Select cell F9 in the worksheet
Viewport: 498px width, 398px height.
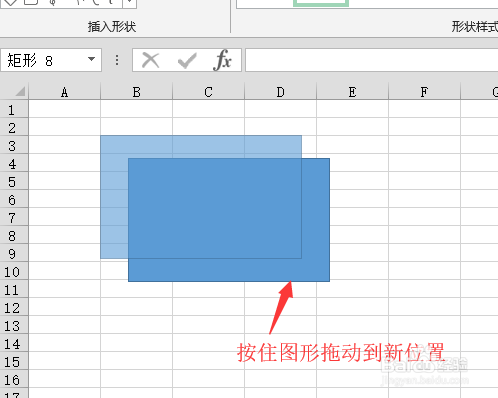click(x=424, y=253)
